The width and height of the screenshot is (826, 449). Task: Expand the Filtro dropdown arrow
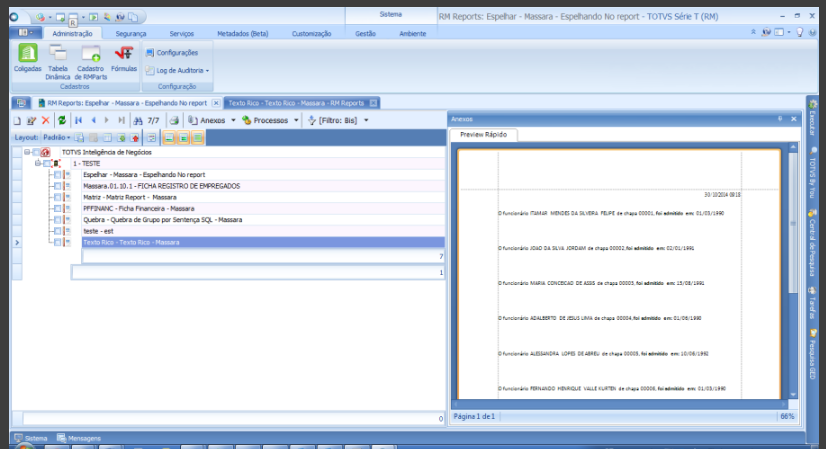point(366,121)
